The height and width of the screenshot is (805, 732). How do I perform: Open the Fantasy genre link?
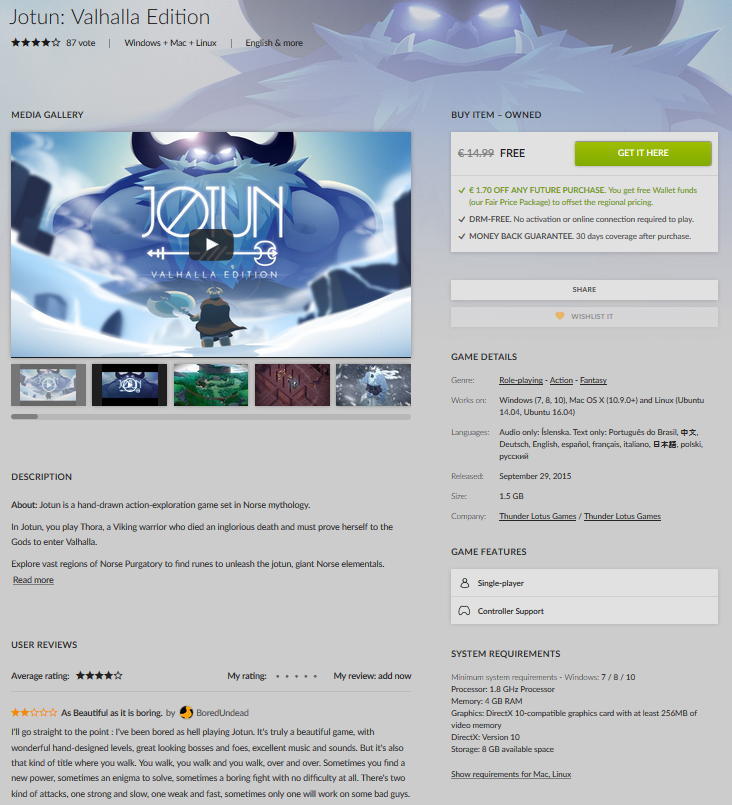pyautogui.click(x=593, y=380)
